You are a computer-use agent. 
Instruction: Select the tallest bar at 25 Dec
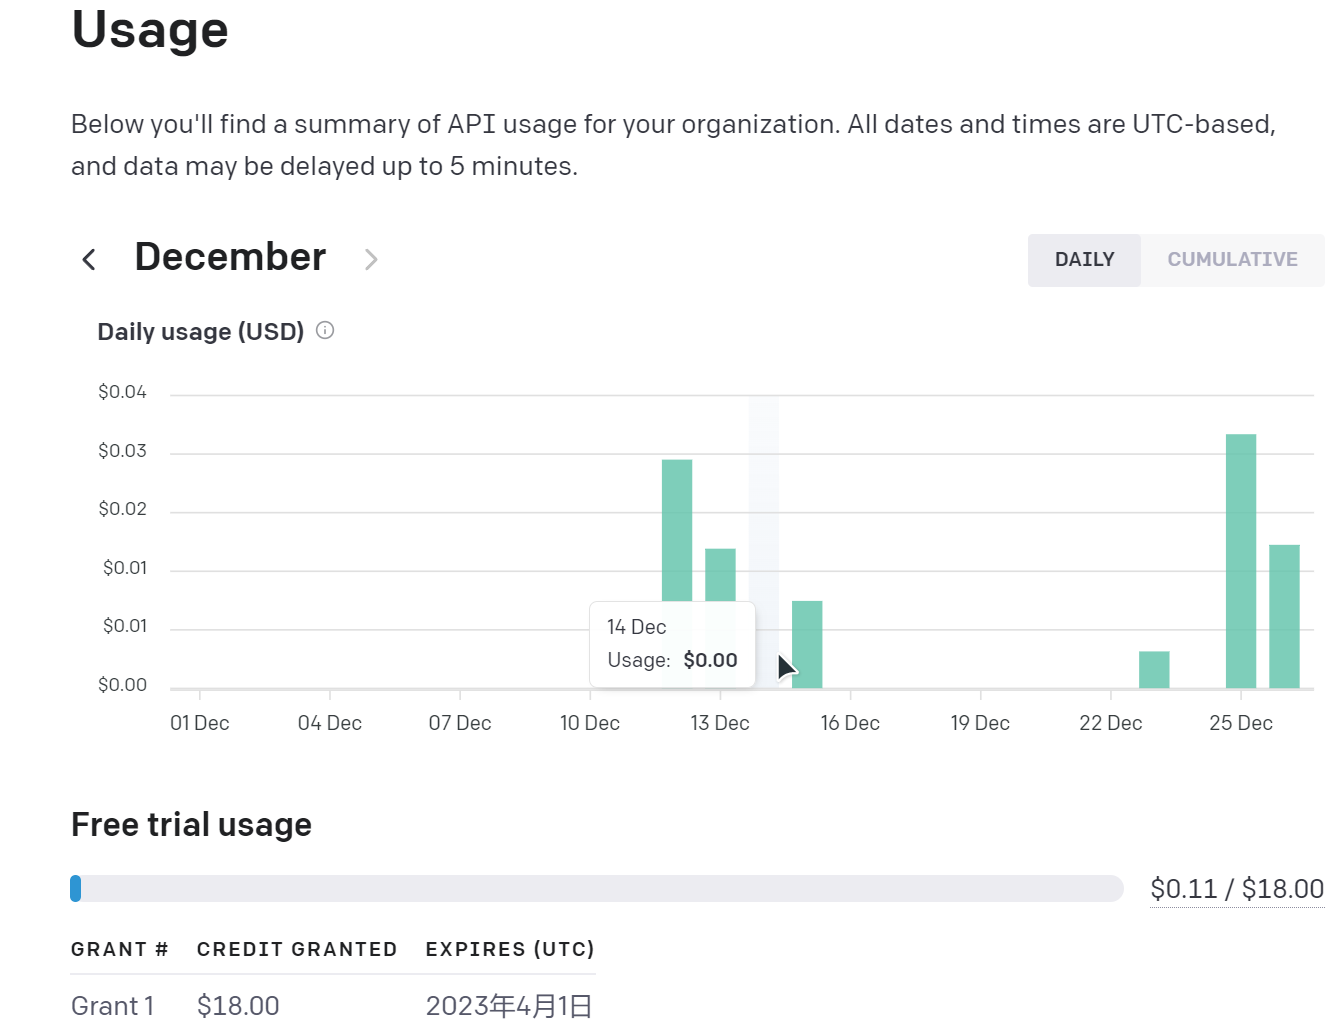[x=1241, y=560]
